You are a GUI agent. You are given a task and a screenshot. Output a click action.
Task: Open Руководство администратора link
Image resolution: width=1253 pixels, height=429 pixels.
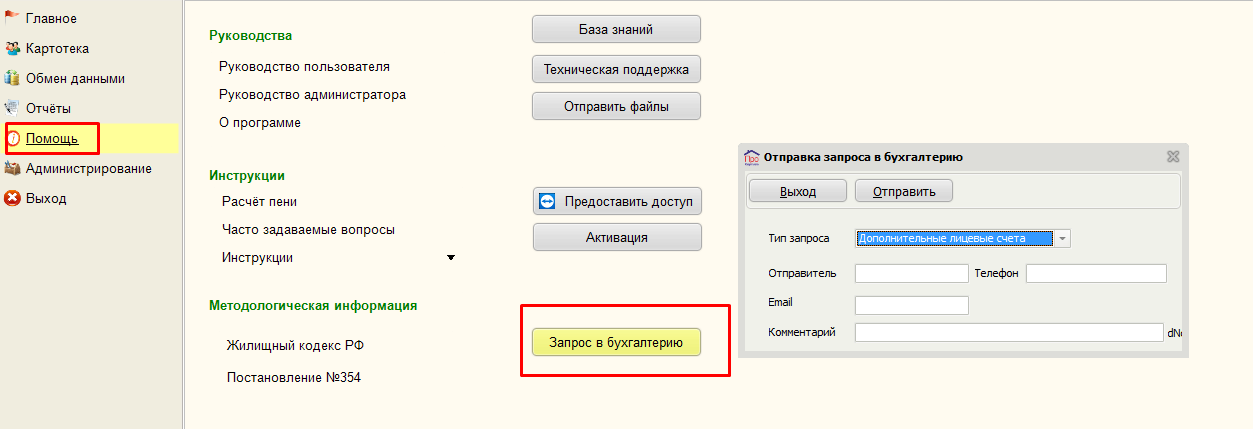coord(312,95)
